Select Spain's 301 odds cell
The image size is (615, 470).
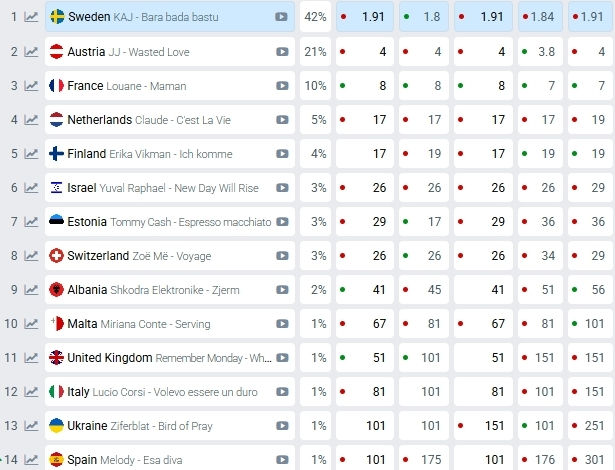[591, 458]
